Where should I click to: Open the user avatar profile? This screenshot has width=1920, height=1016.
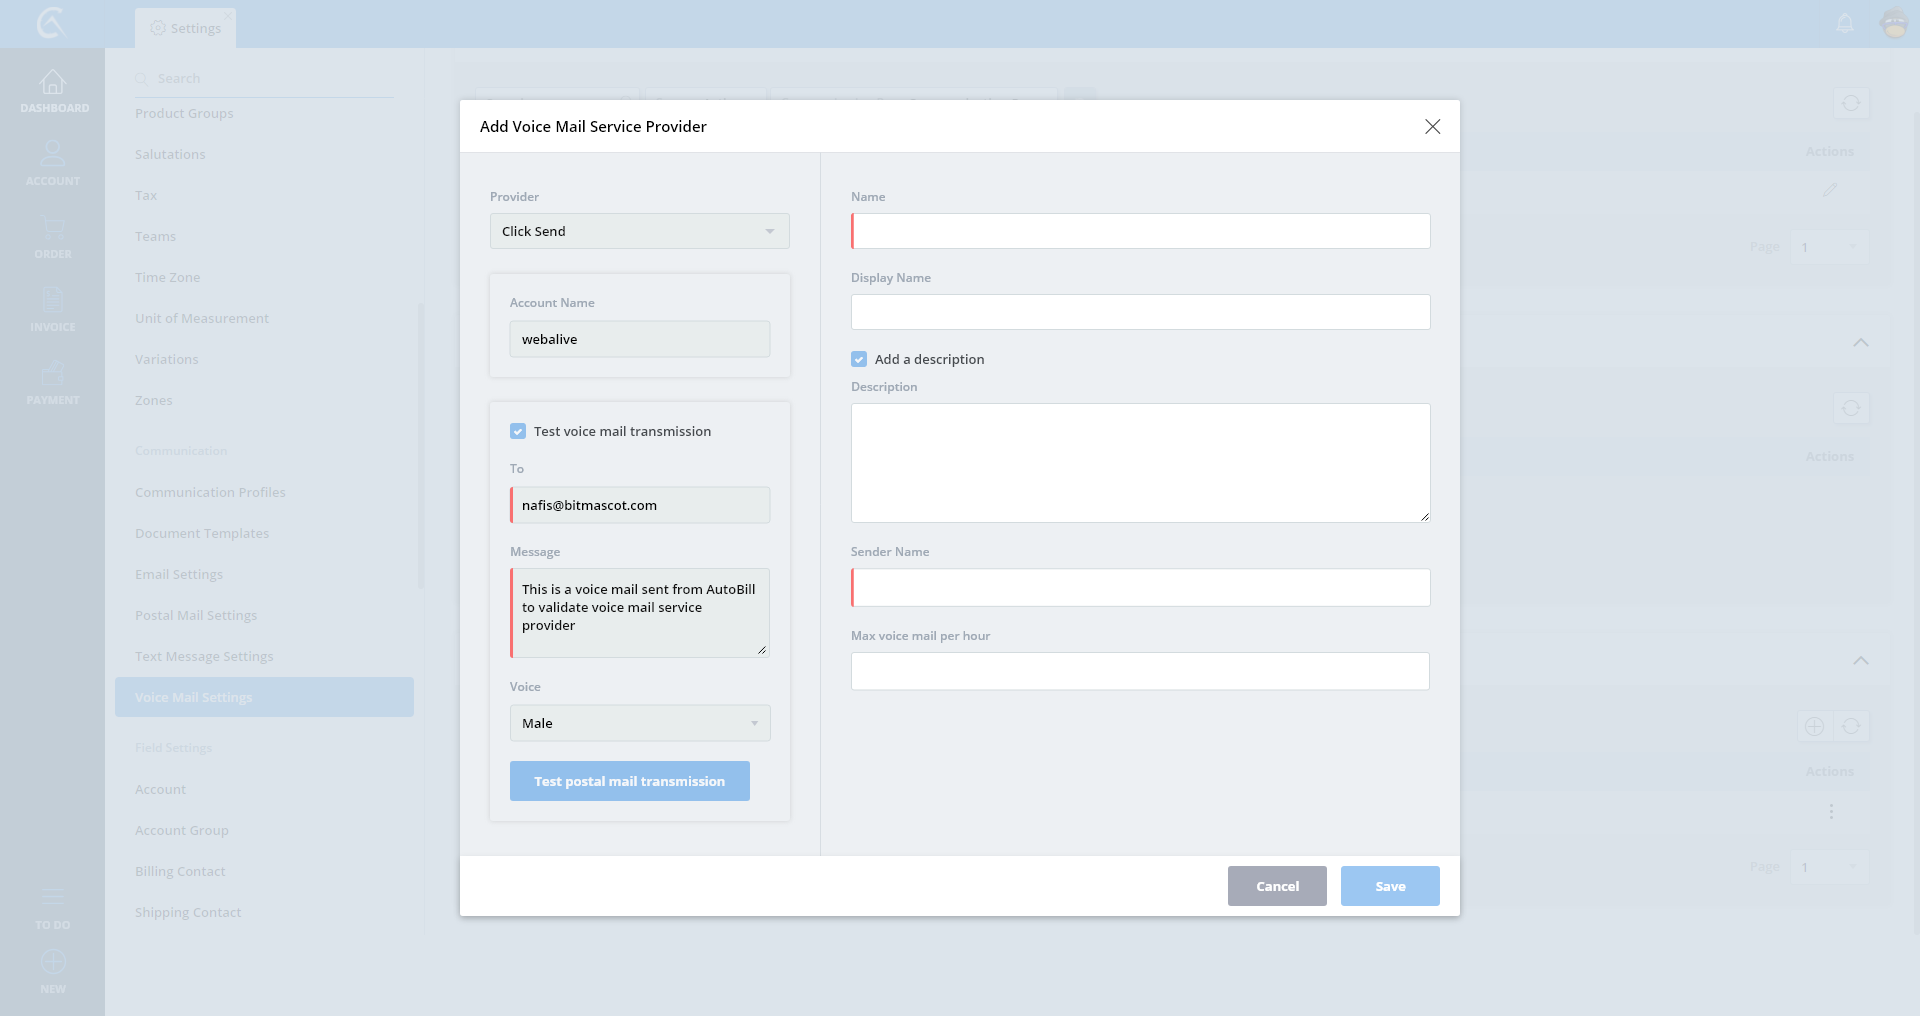(x=1894, y=23)
